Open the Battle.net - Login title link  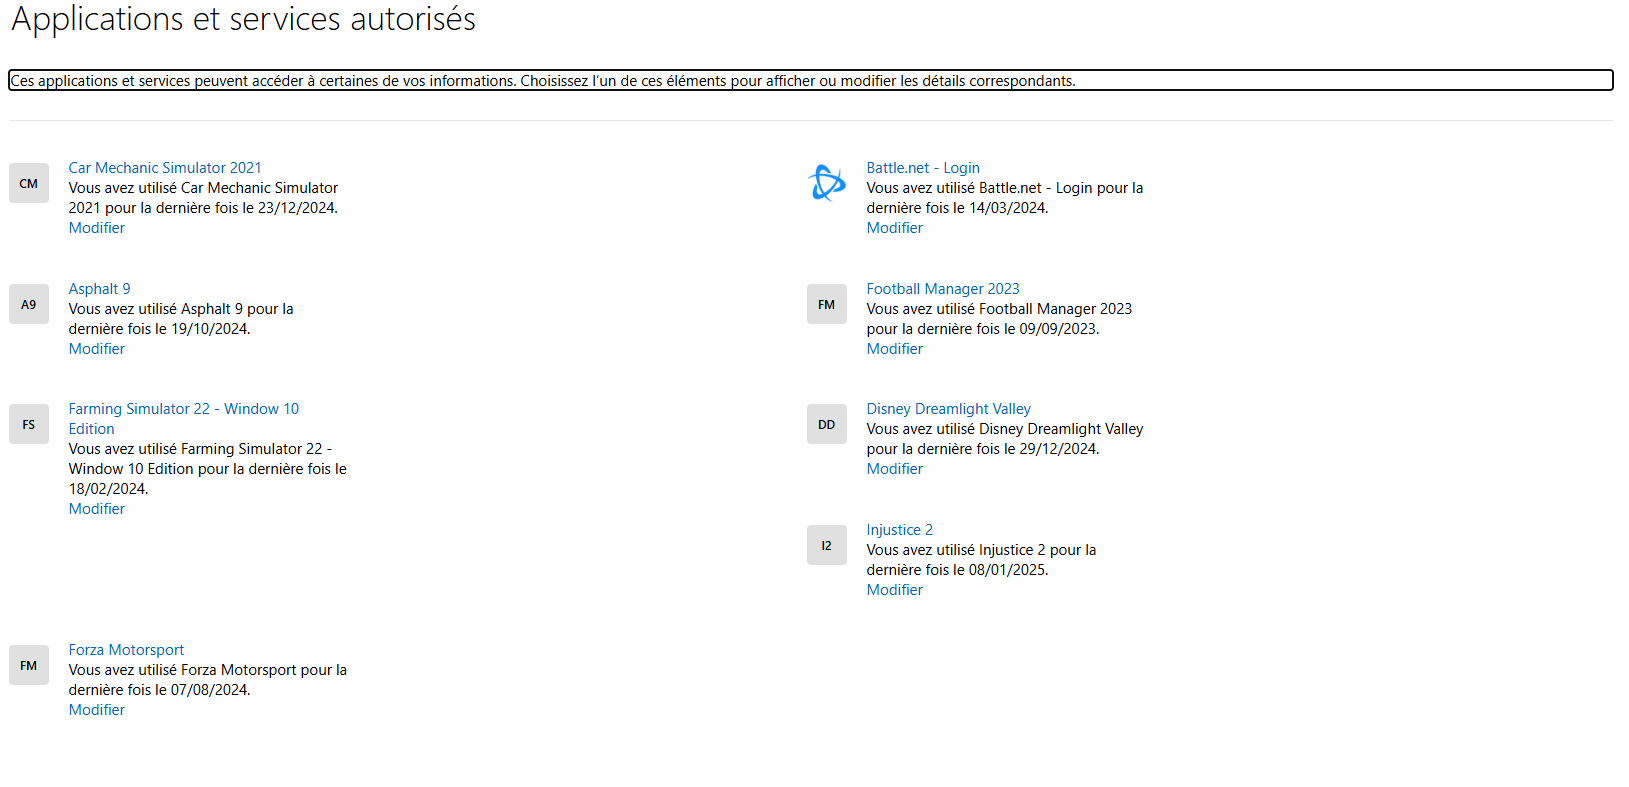pyautogui.click(x=923, y=168)
